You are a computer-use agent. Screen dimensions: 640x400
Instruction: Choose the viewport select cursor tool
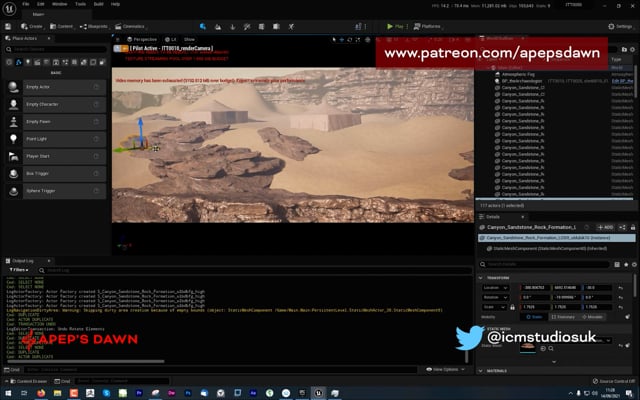pos(334,40)
